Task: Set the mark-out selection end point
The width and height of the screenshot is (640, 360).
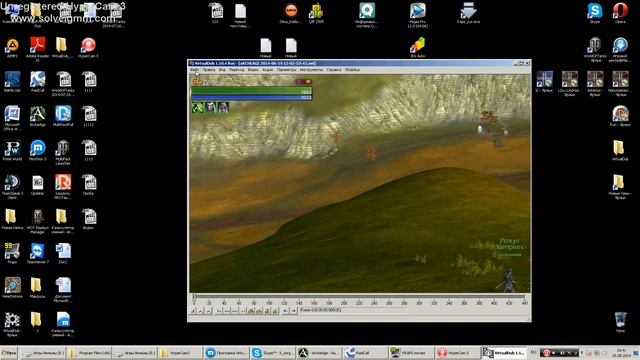Action: pos(293,311)
